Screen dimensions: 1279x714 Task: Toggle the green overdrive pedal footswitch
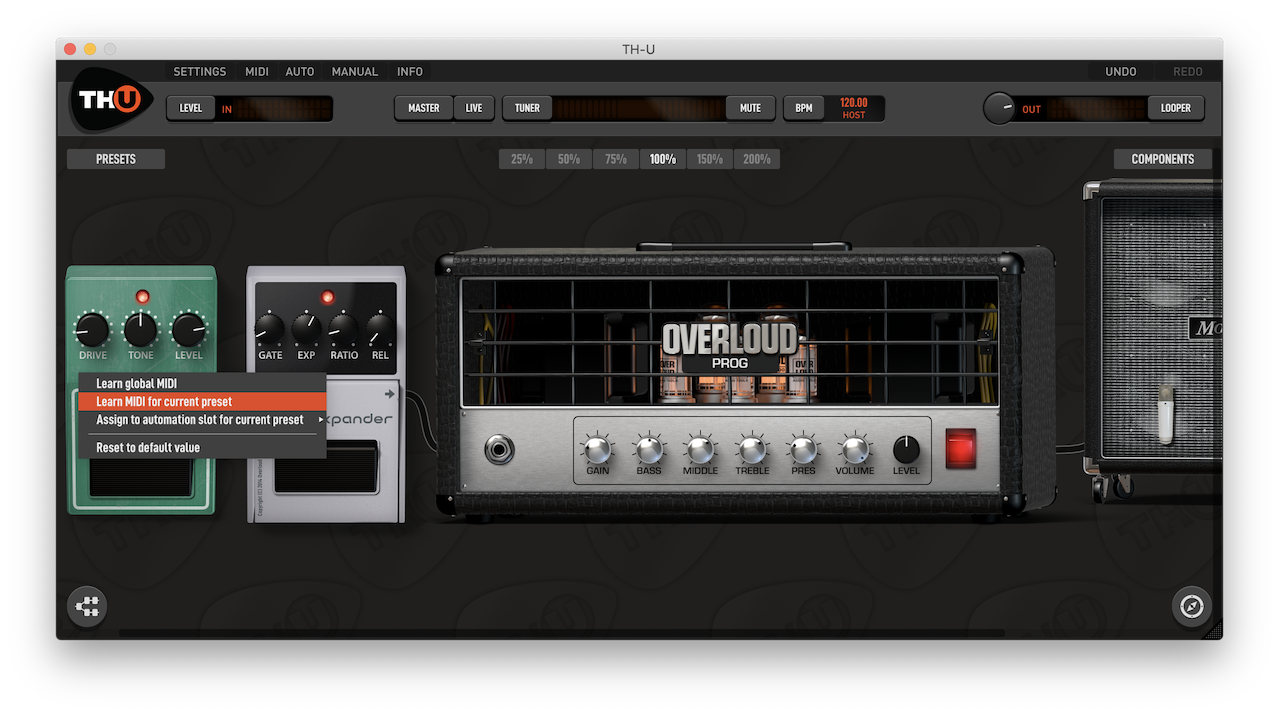pyautogui.click(x=141, y=477)
